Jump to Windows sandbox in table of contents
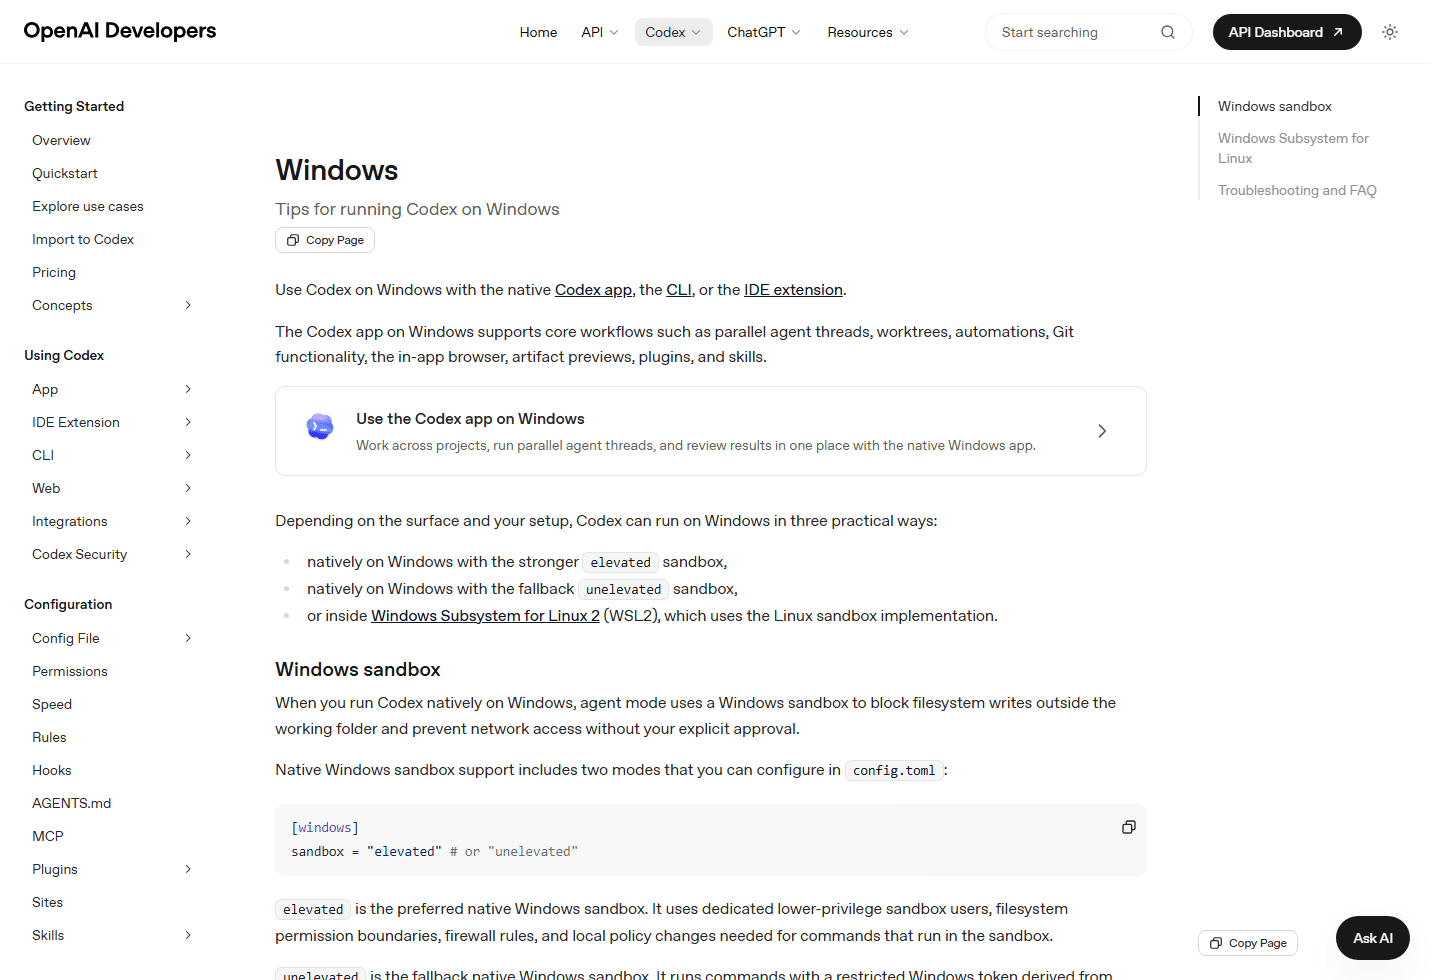 [x=1275, y=106]
